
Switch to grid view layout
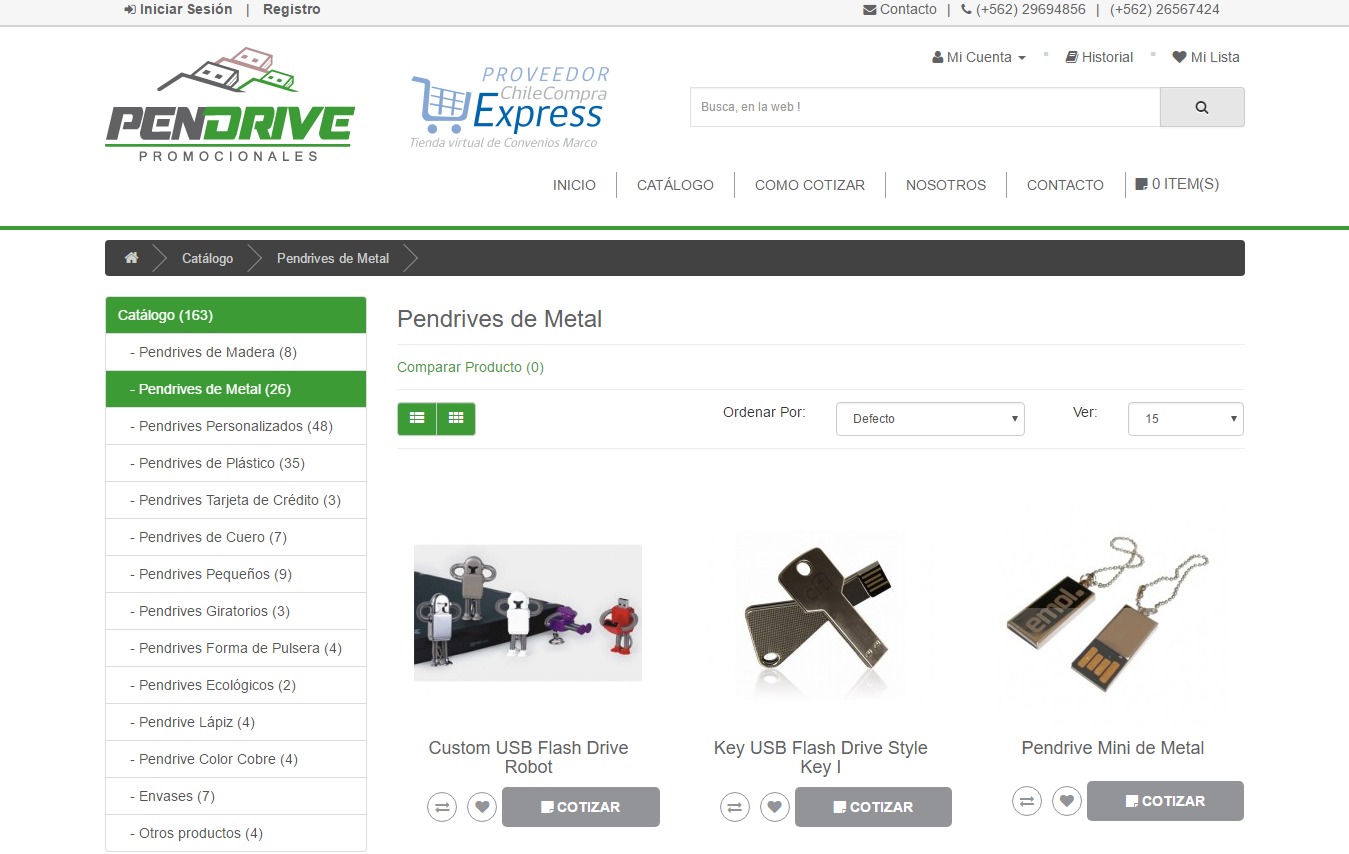(456, 419)
